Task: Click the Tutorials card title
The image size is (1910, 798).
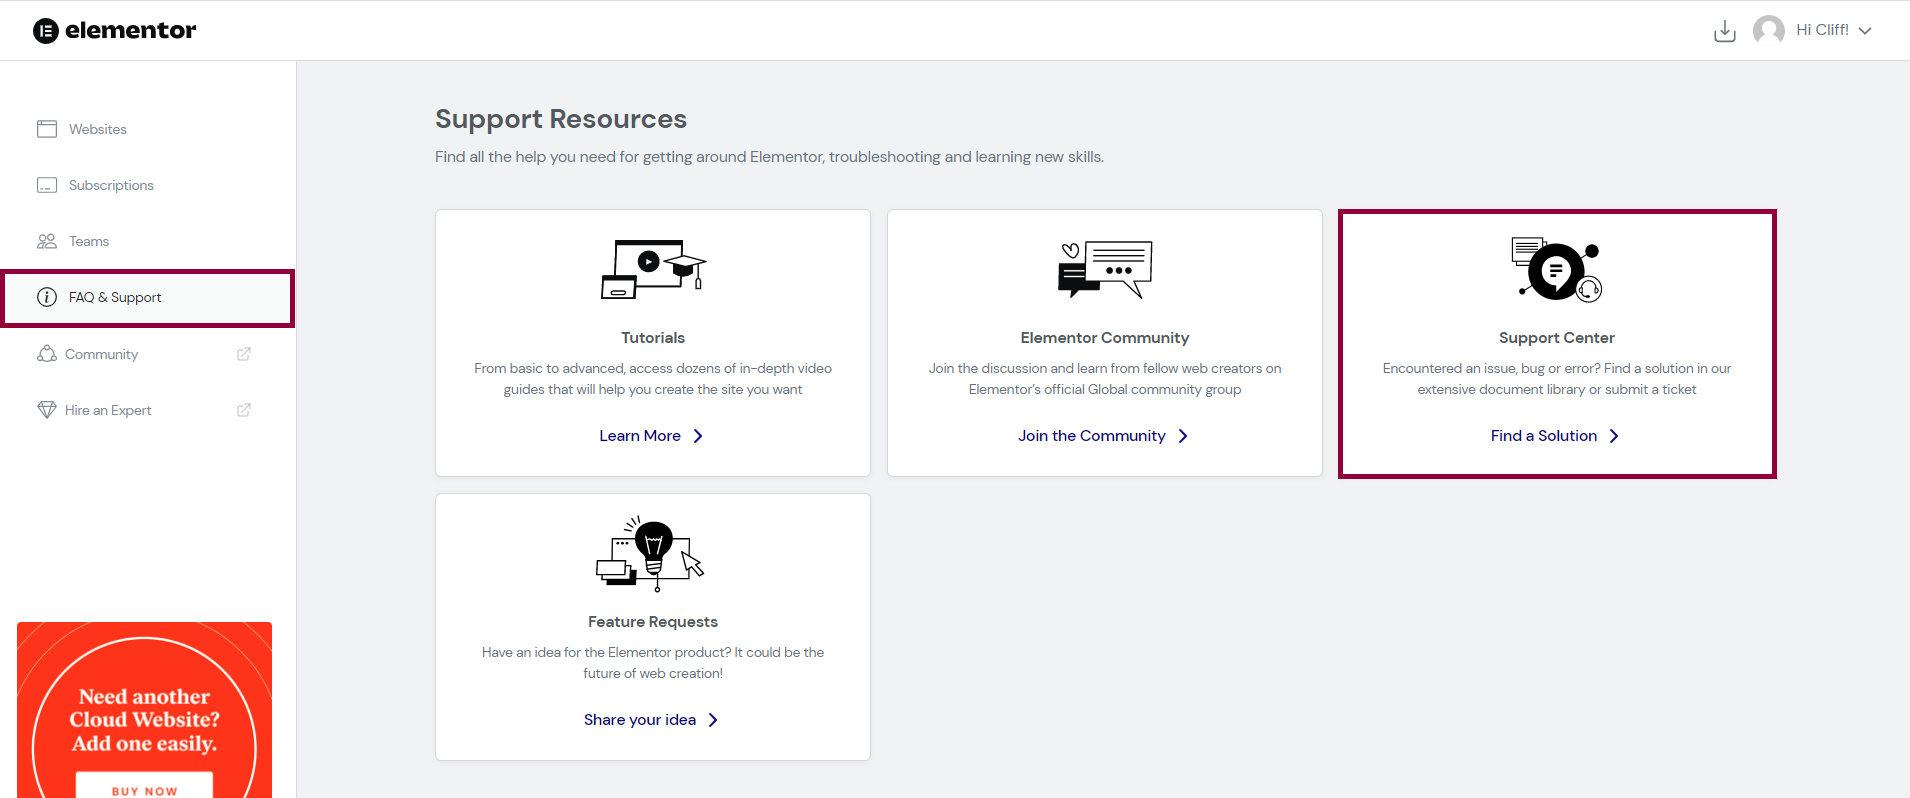Action: 653,338
